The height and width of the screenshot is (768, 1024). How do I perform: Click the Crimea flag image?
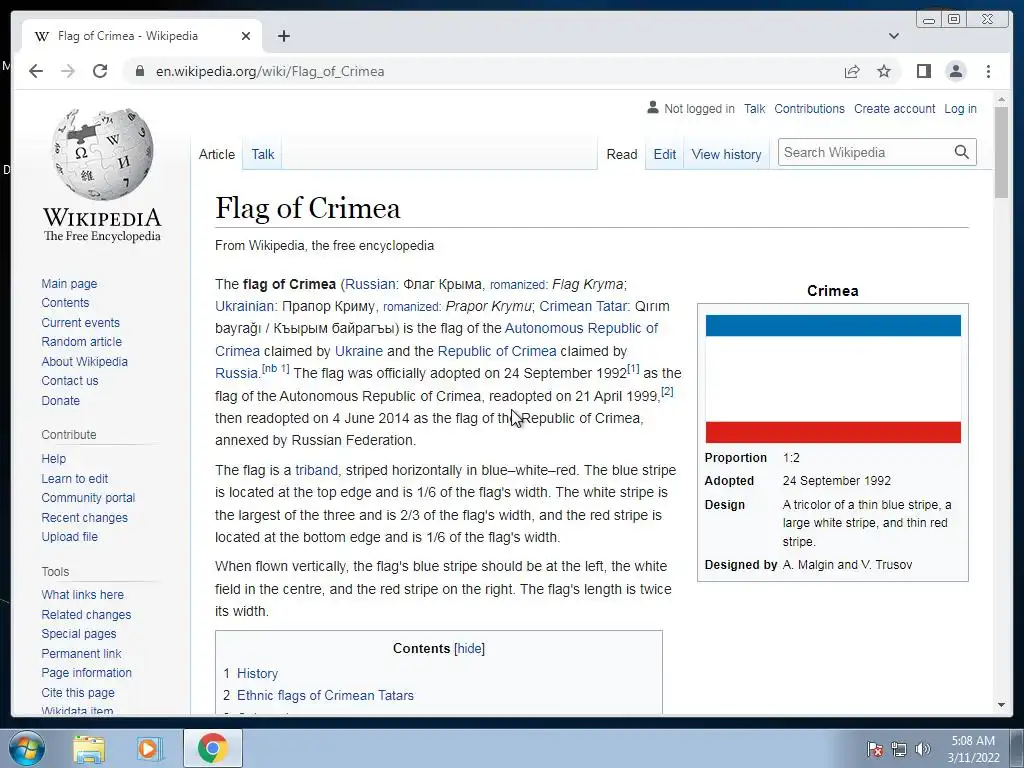coord(833,379)
